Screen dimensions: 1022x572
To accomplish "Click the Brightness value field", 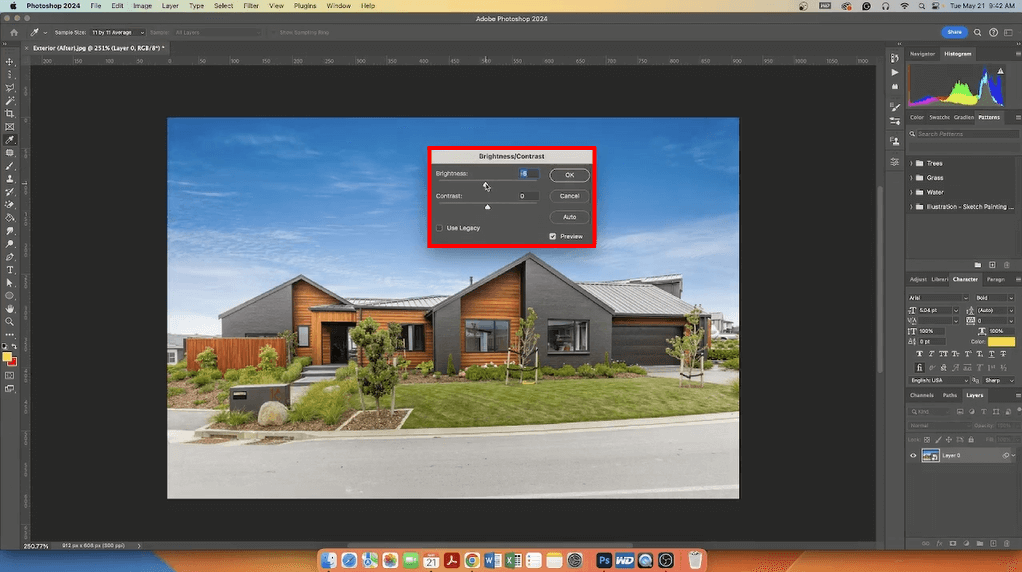I will point(529,173).
